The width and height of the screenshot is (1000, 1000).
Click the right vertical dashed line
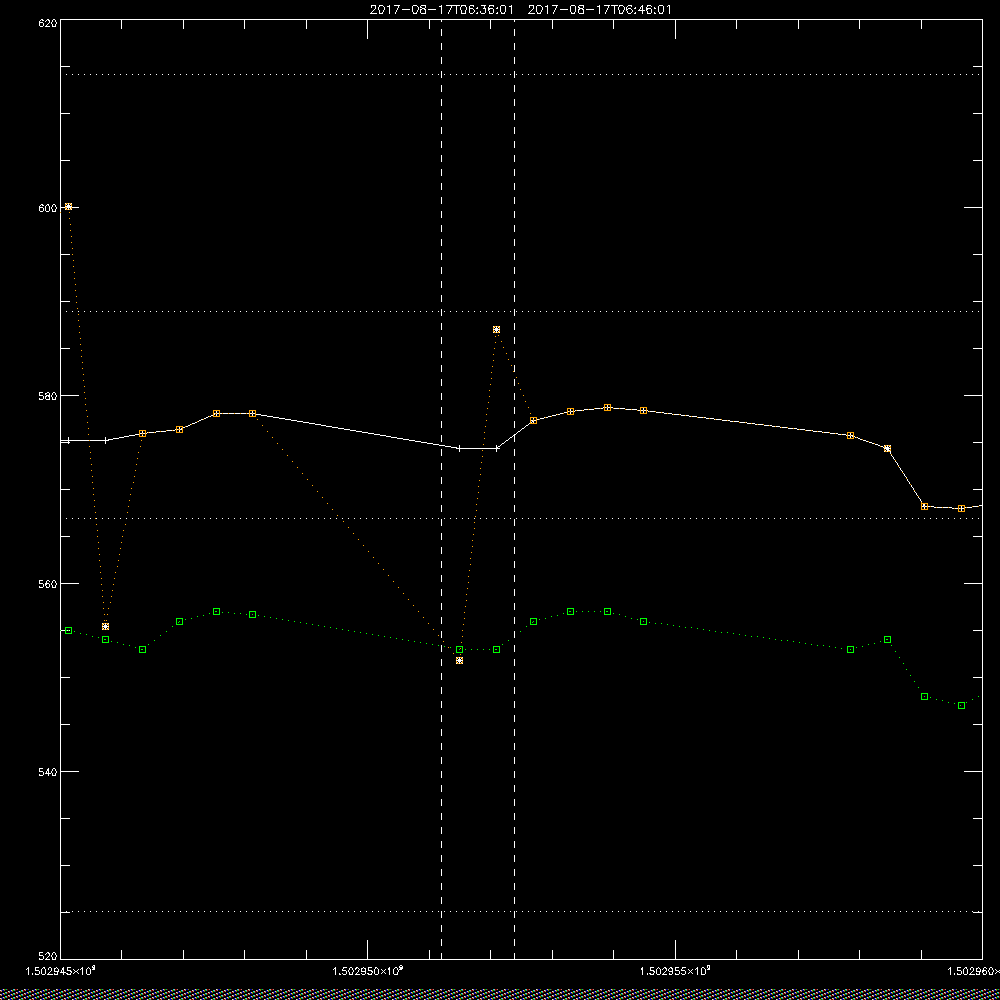pyautogui.click(x=514, y=489)
